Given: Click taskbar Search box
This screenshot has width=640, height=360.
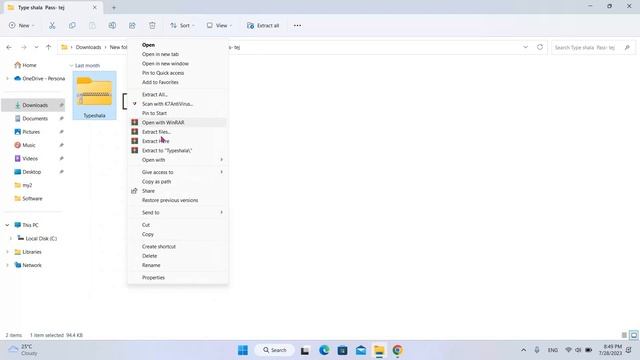Looking at the screenshot, I should click(274, 350).
